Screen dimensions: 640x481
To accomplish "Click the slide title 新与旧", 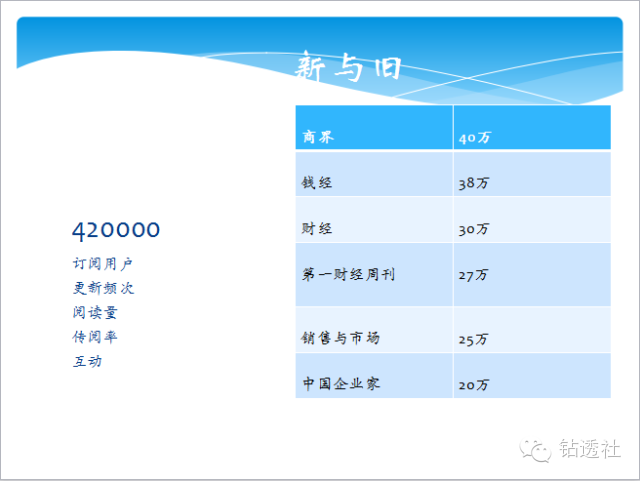I will click(348, 67).
